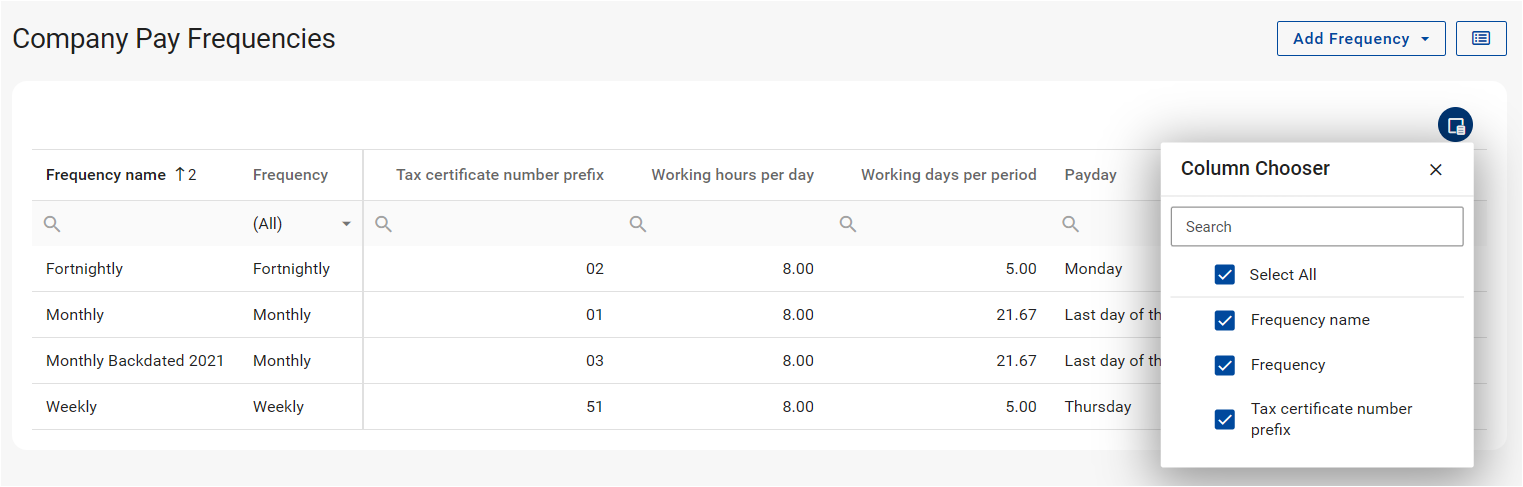Uncheck the Tax certificate number prefix checkbox
The width and height of the screenshot is (1523, 487).
1225,419
